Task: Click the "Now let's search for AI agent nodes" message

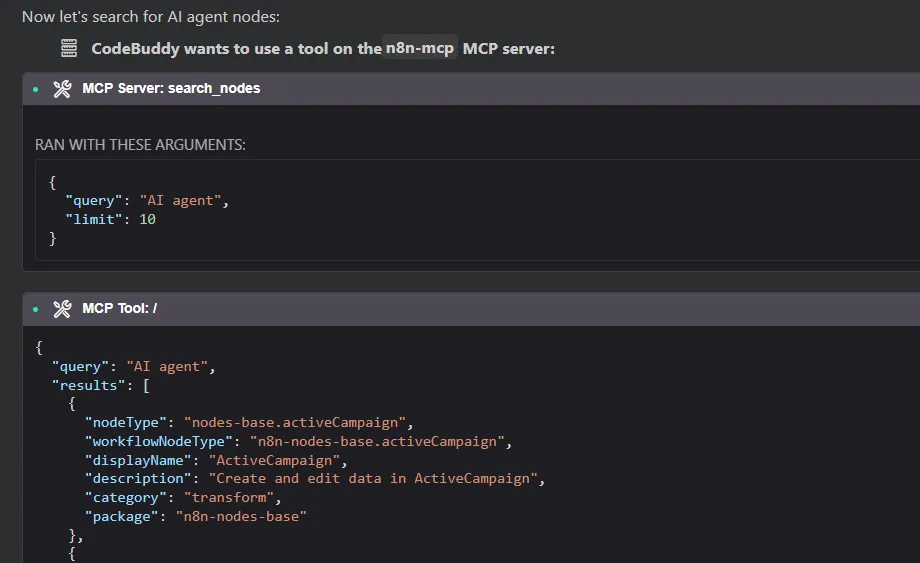Action: (x=150, y=17)
